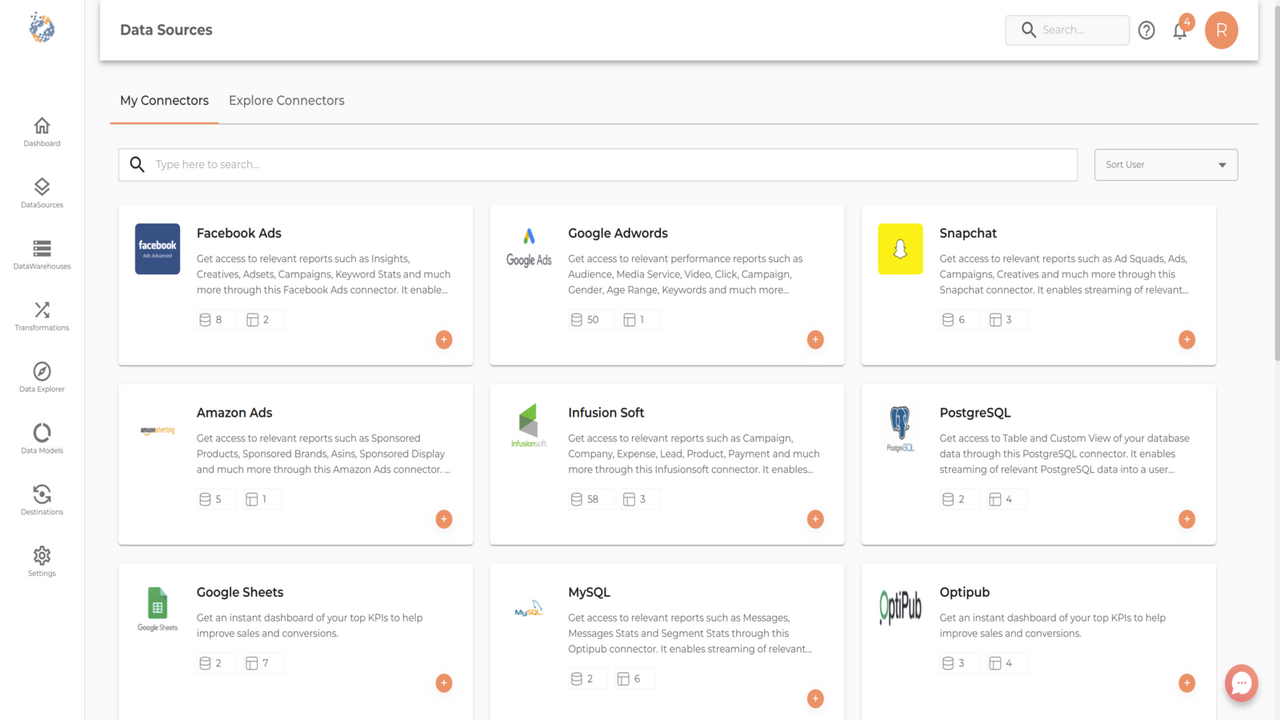1280x720 pixels.
Task: Click Facebook Ads database count 8
Action: (214, 320)
